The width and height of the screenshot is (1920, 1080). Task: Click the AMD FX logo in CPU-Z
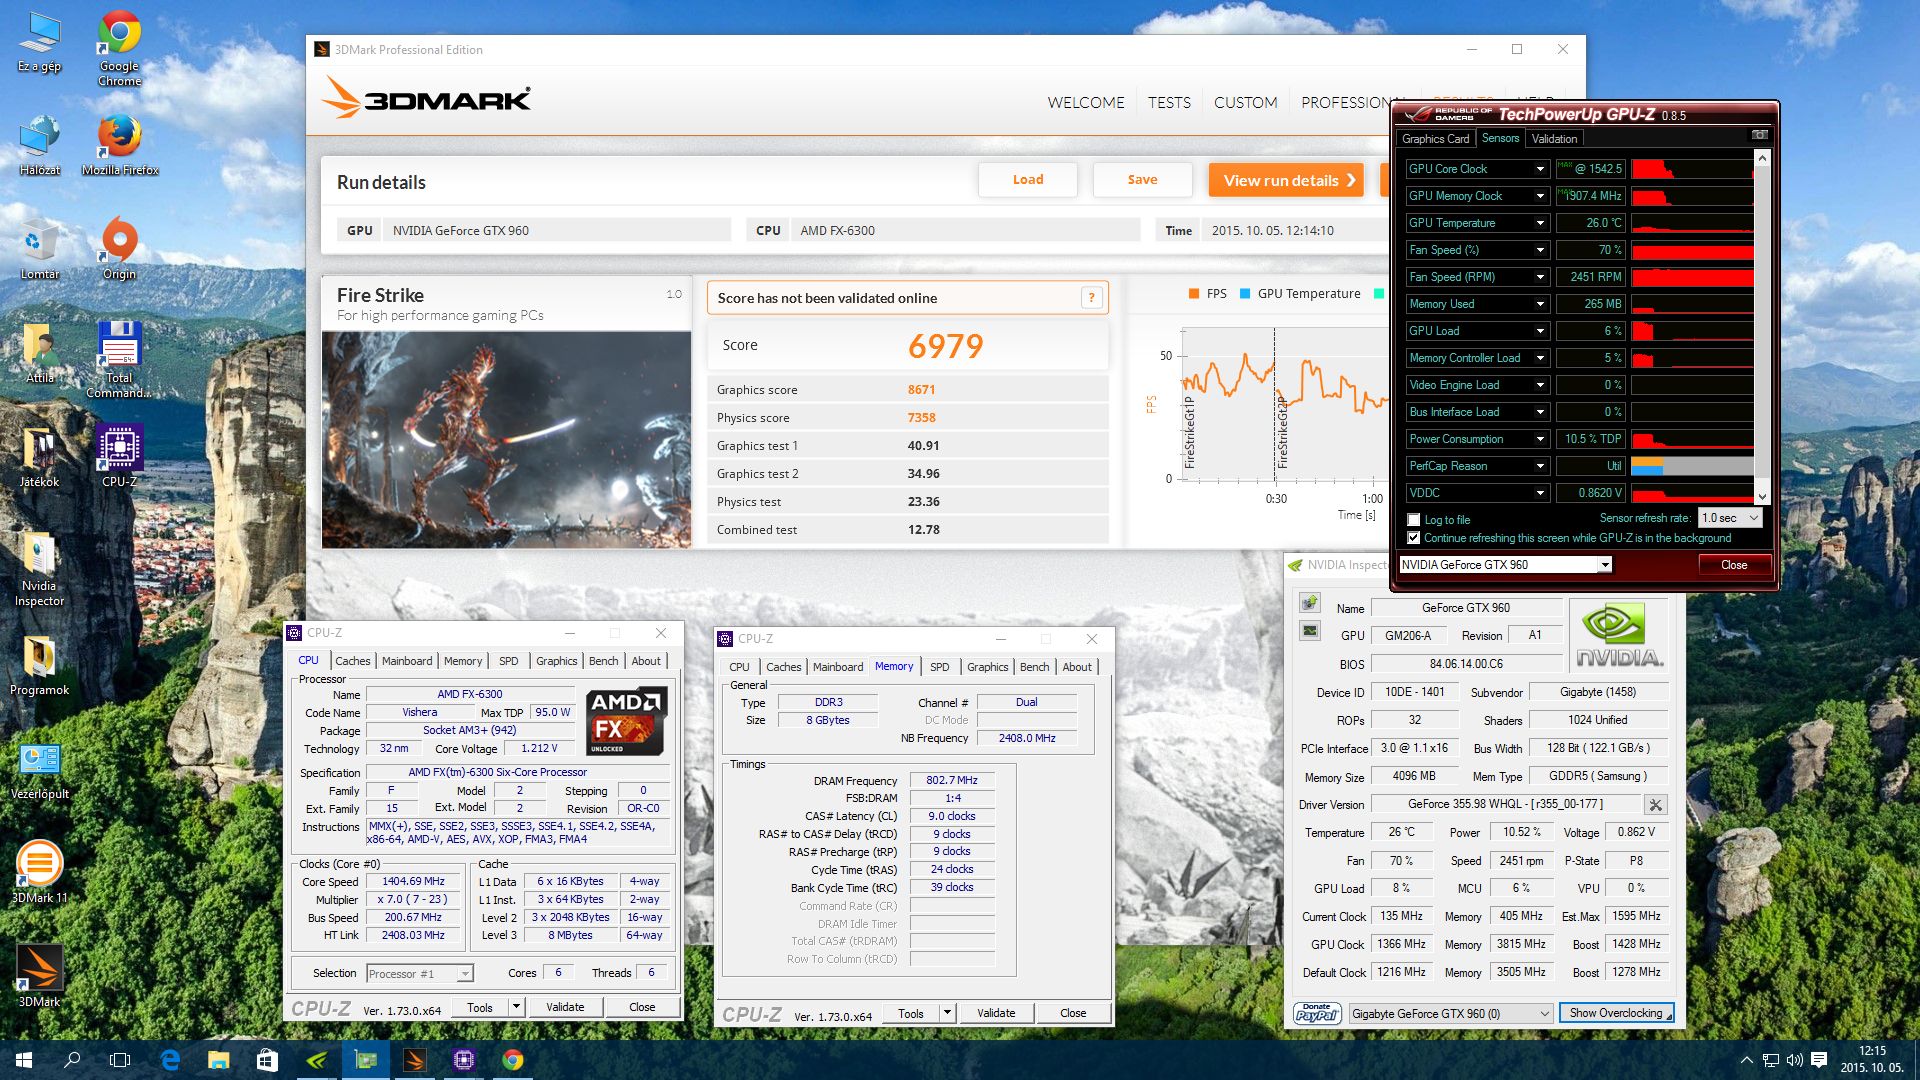626,720
